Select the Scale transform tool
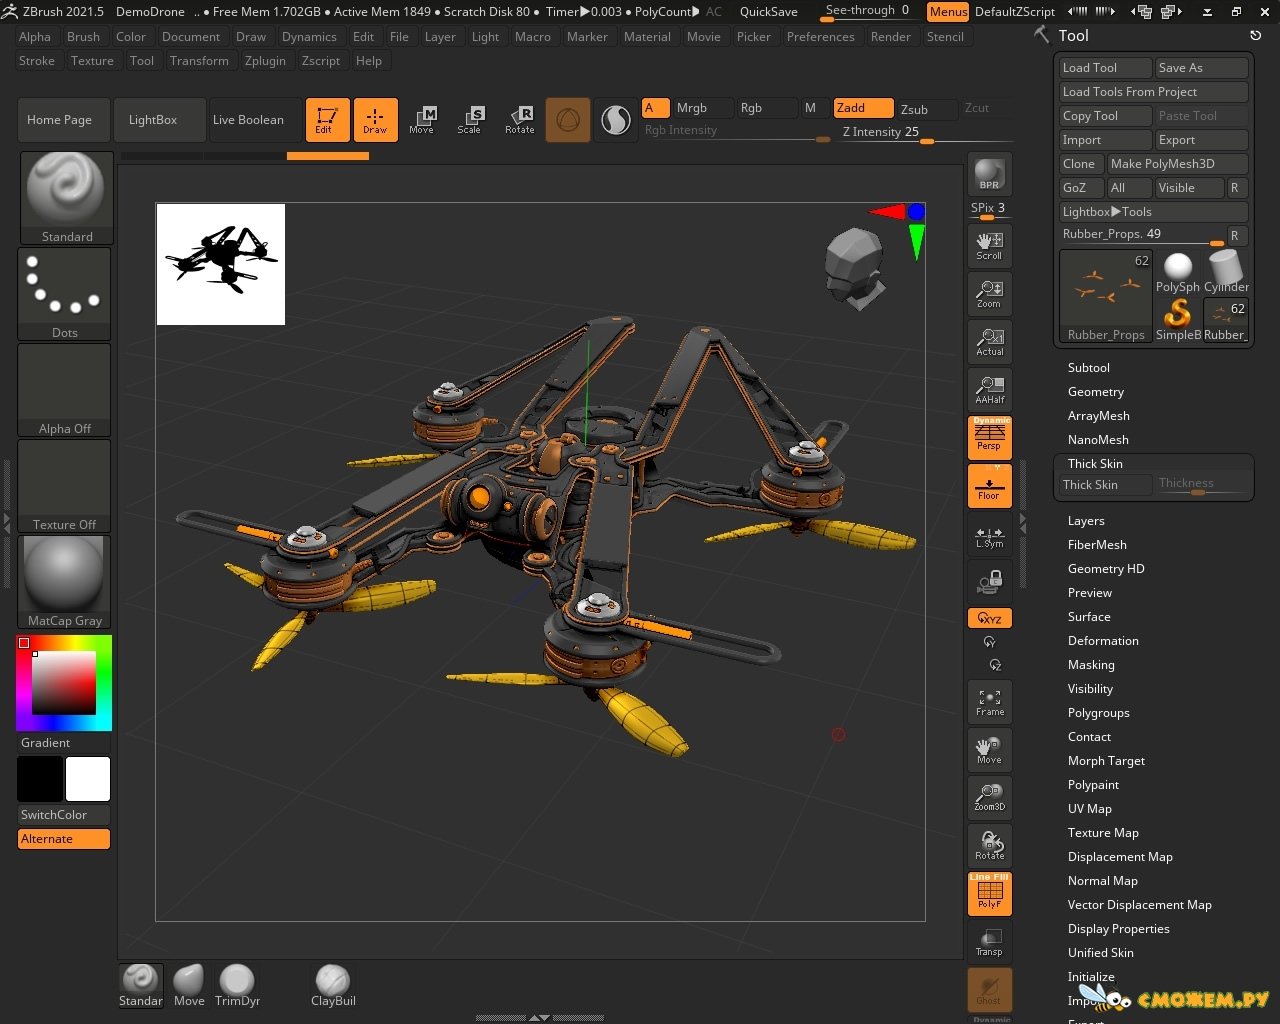Screen dimensions: 1280x1024 (x=469, y=119)
